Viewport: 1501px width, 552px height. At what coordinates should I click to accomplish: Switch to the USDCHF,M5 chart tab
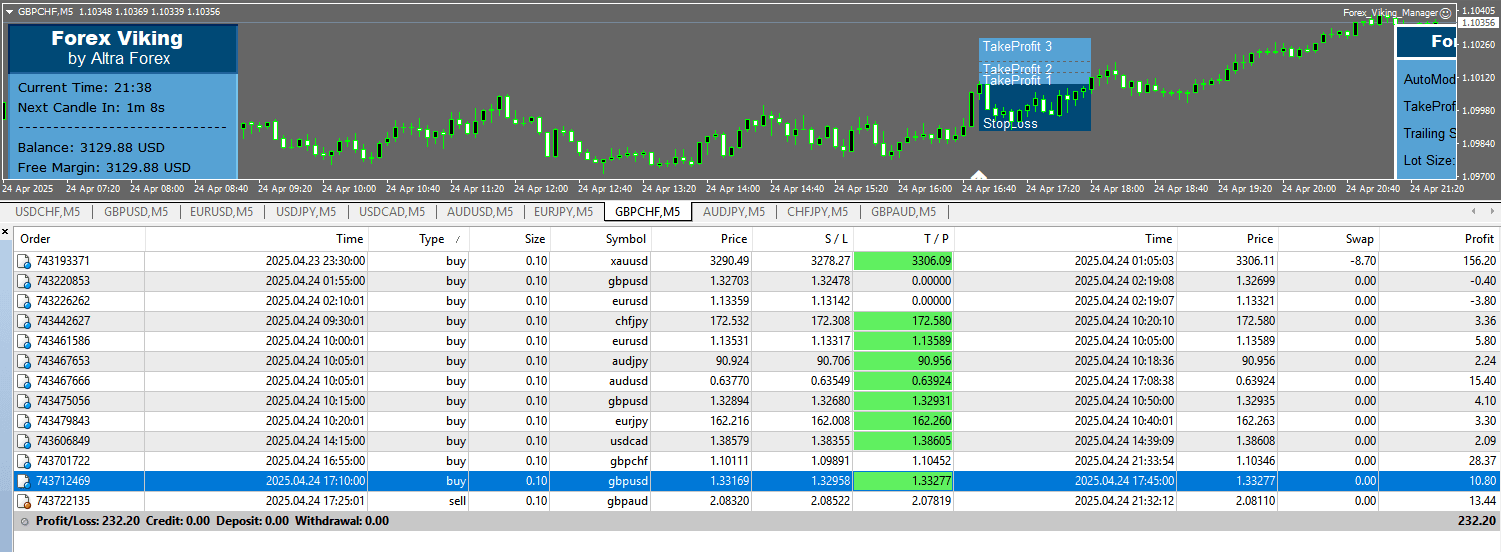[x=47, y=211]
